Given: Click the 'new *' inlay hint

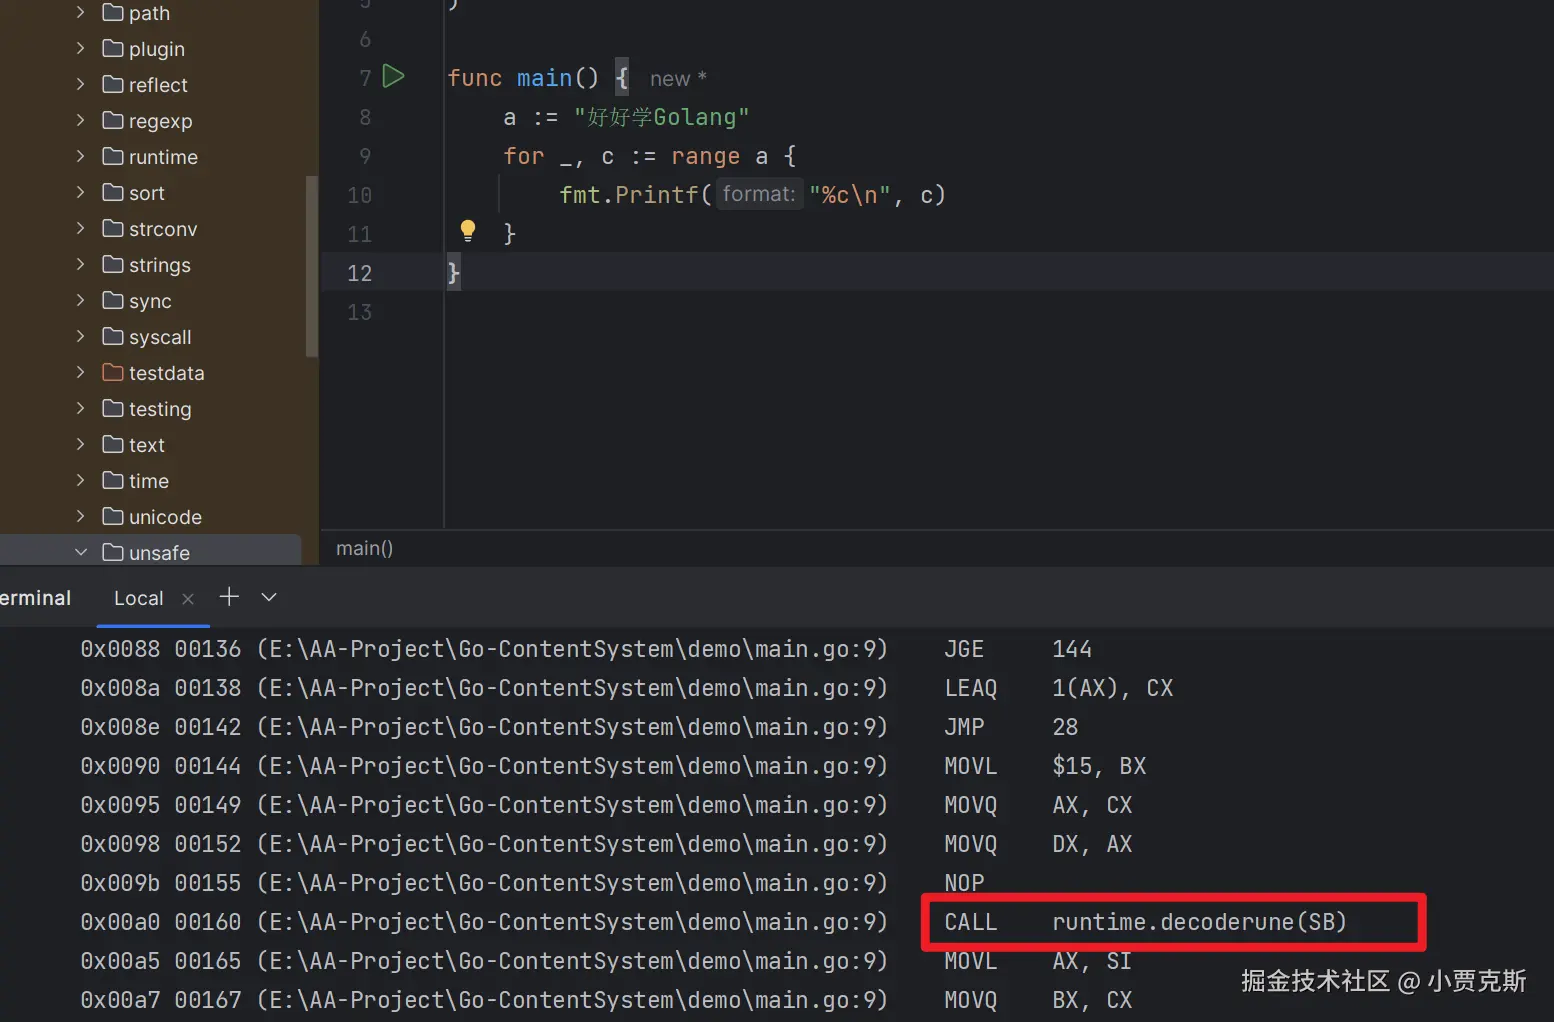Looking at the screenshot, I should coord(678,78).
